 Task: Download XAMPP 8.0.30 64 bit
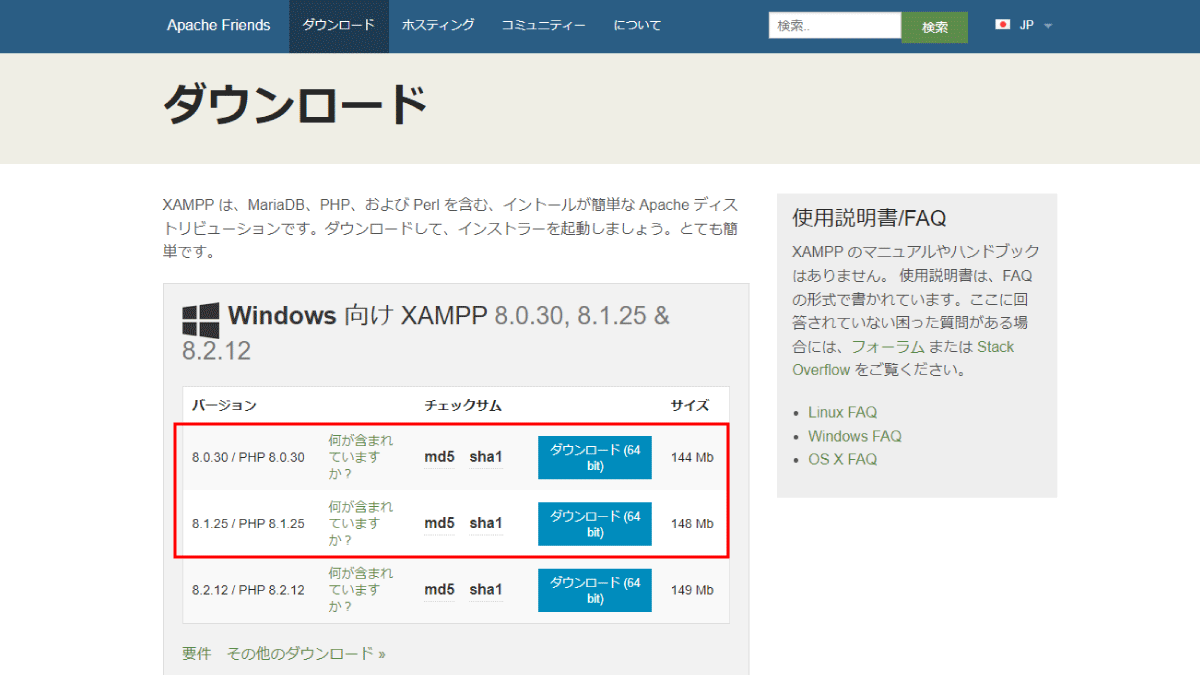[595, 457]
